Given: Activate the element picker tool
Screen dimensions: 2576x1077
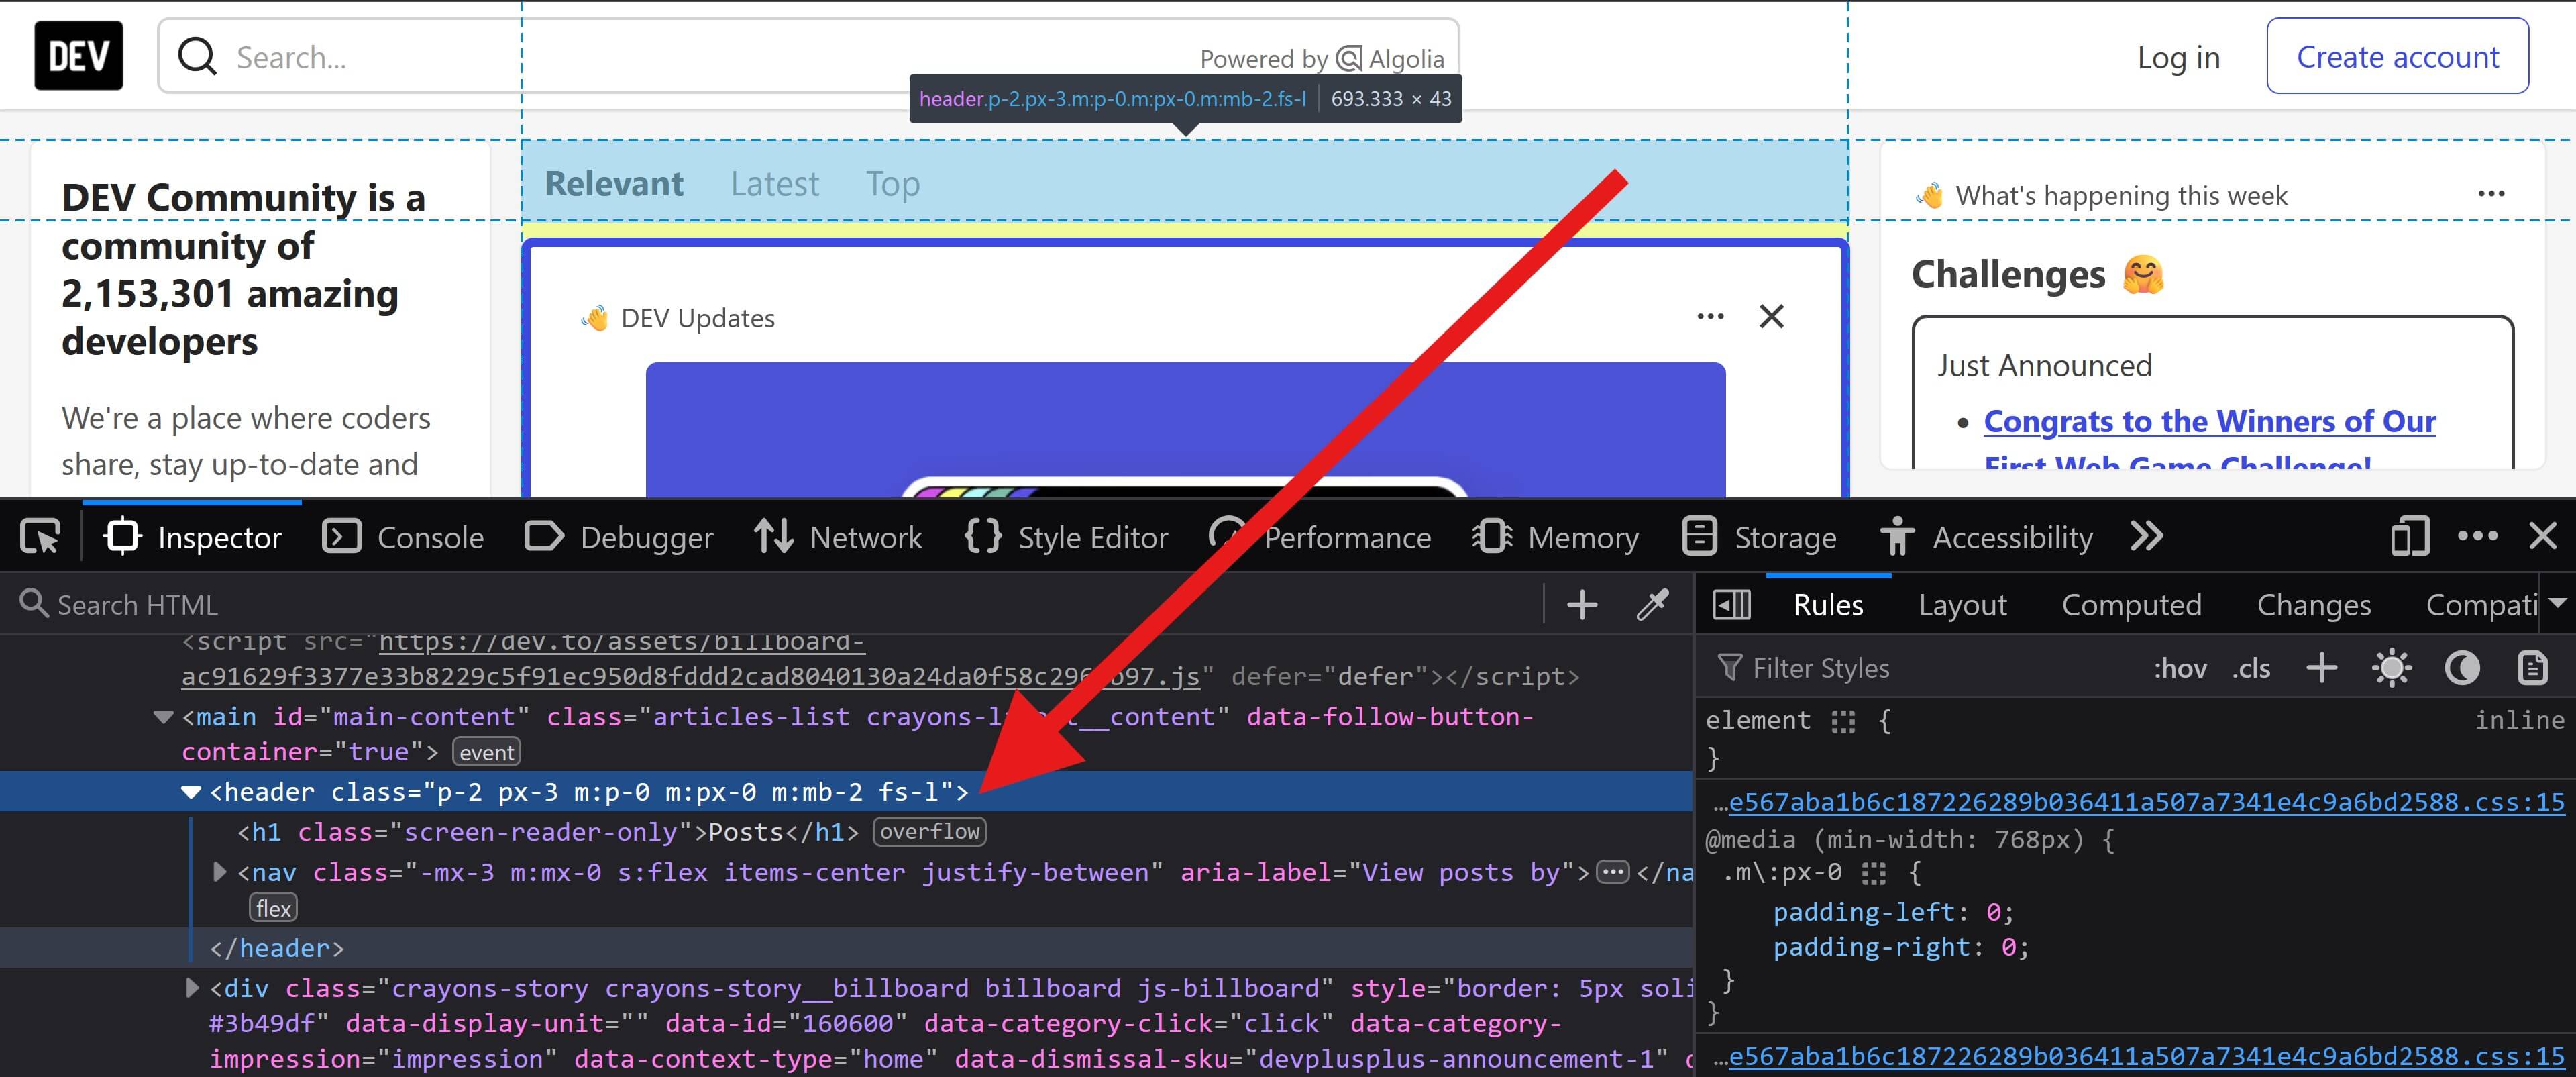Looking at the screenshot, I should tap(41, 537).
